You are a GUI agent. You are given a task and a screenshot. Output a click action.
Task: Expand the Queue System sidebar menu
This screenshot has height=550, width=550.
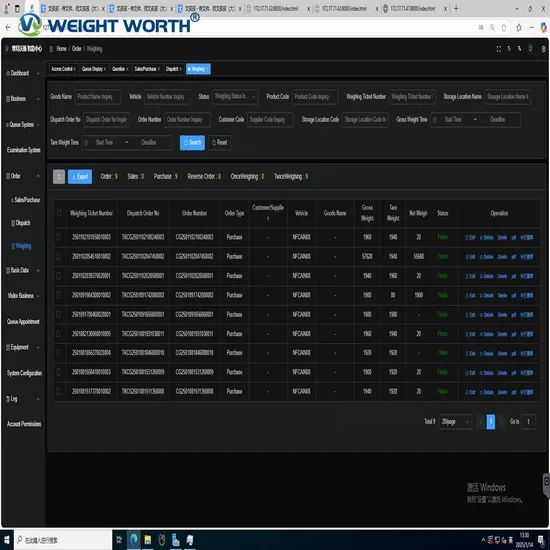23,125
